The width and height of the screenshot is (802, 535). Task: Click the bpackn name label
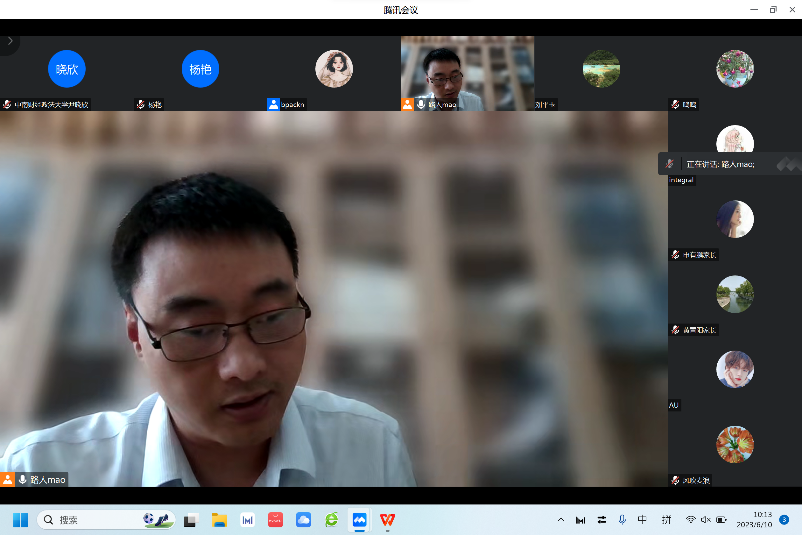pos(293,104)
